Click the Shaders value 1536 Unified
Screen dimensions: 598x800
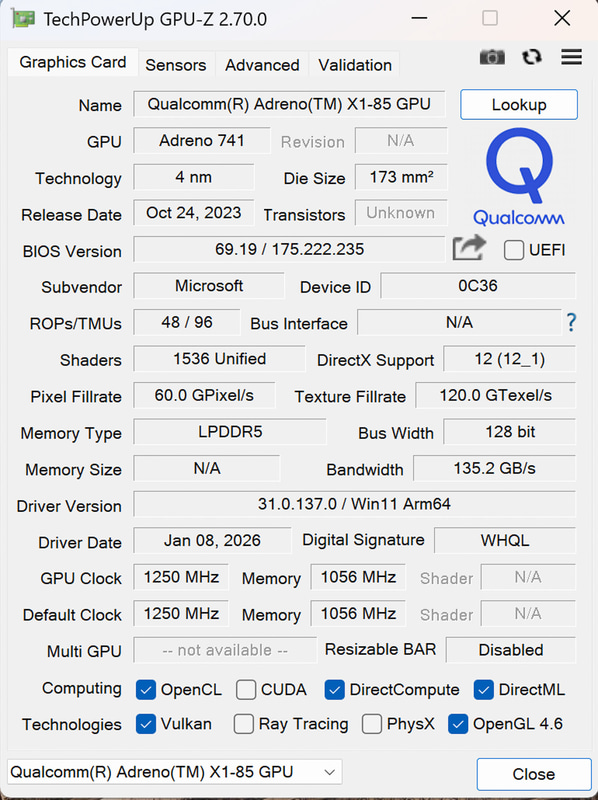[x=219, y=359]
